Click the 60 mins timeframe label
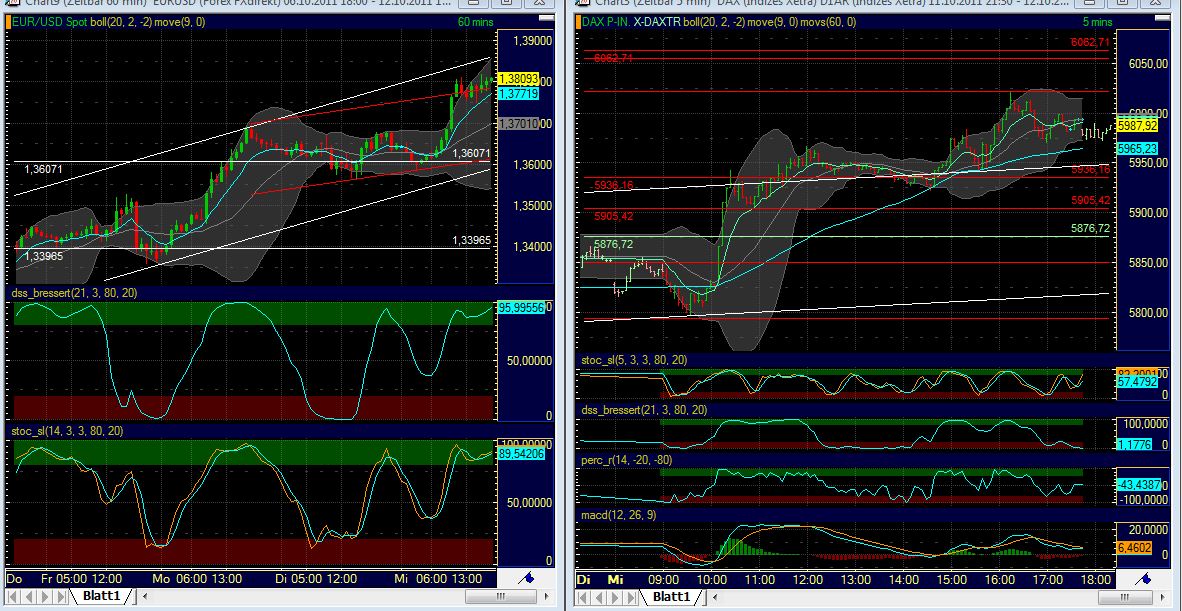This screenshot has width=1182, height=611. (477, 21)
